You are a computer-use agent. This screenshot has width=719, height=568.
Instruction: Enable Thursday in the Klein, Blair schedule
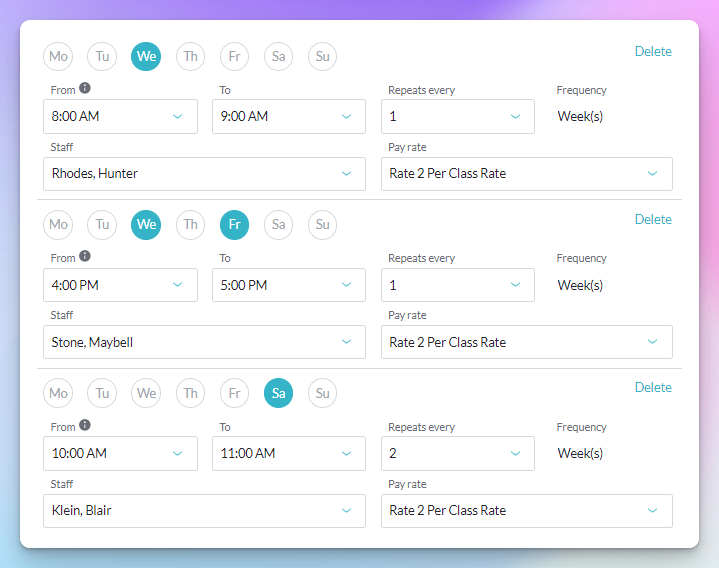point(190,393)
